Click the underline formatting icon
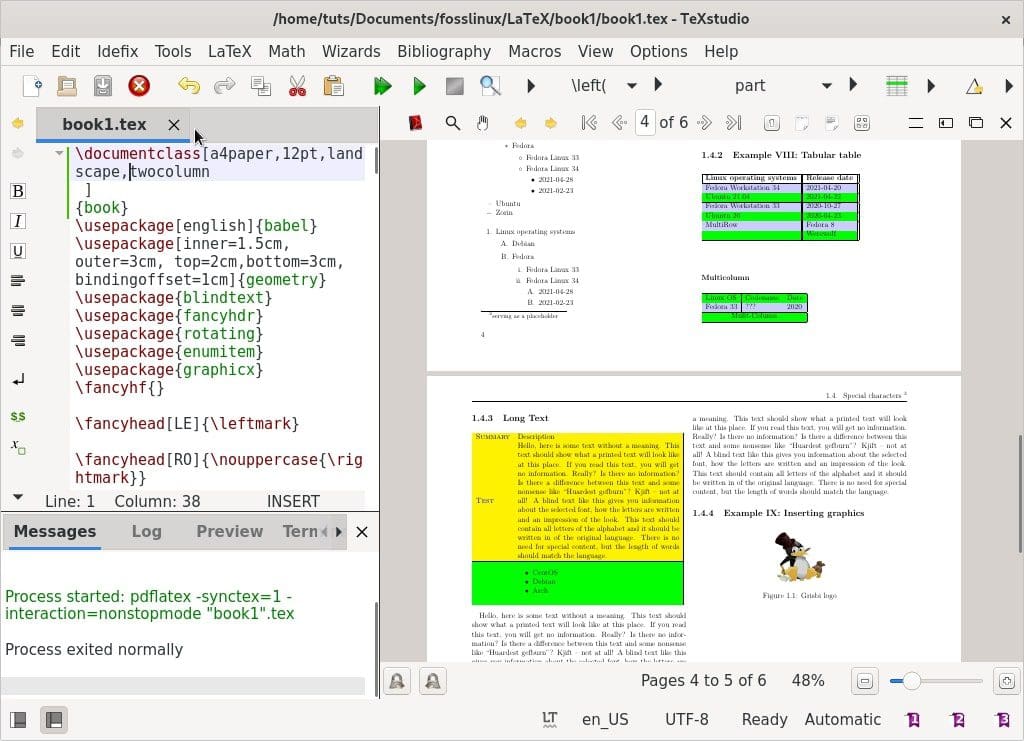Viewport: 1024px width, 741px height. (x=17, y=250)
